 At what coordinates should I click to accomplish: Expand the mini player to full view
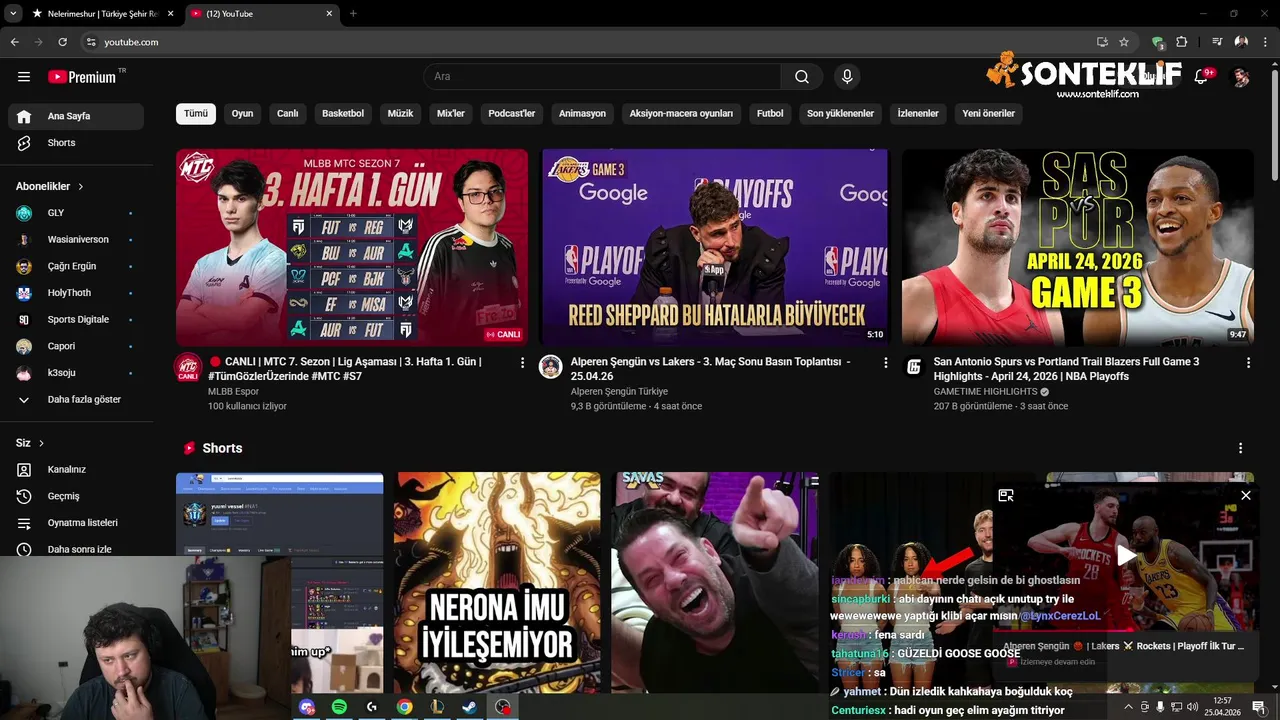(x=1006, y=495)
